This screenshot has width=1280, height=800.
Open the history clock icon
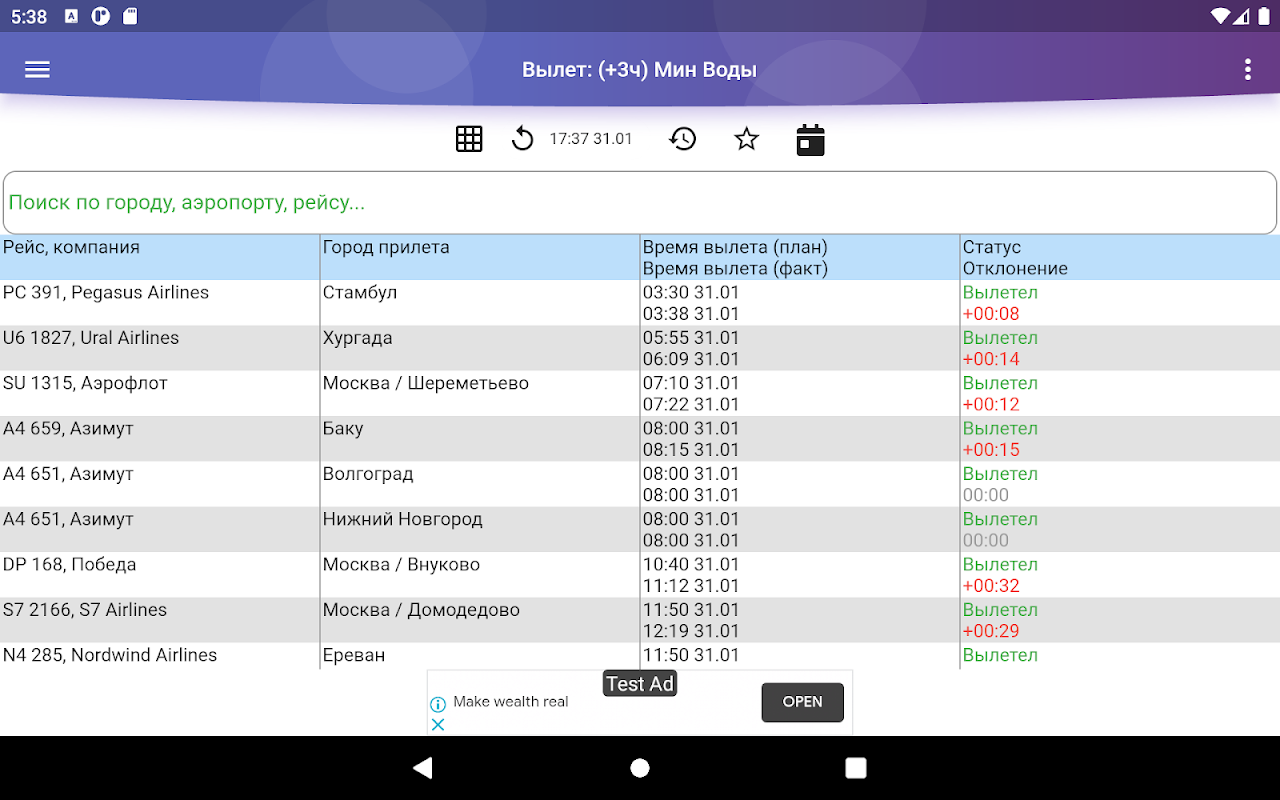click(x=683, y=139)
